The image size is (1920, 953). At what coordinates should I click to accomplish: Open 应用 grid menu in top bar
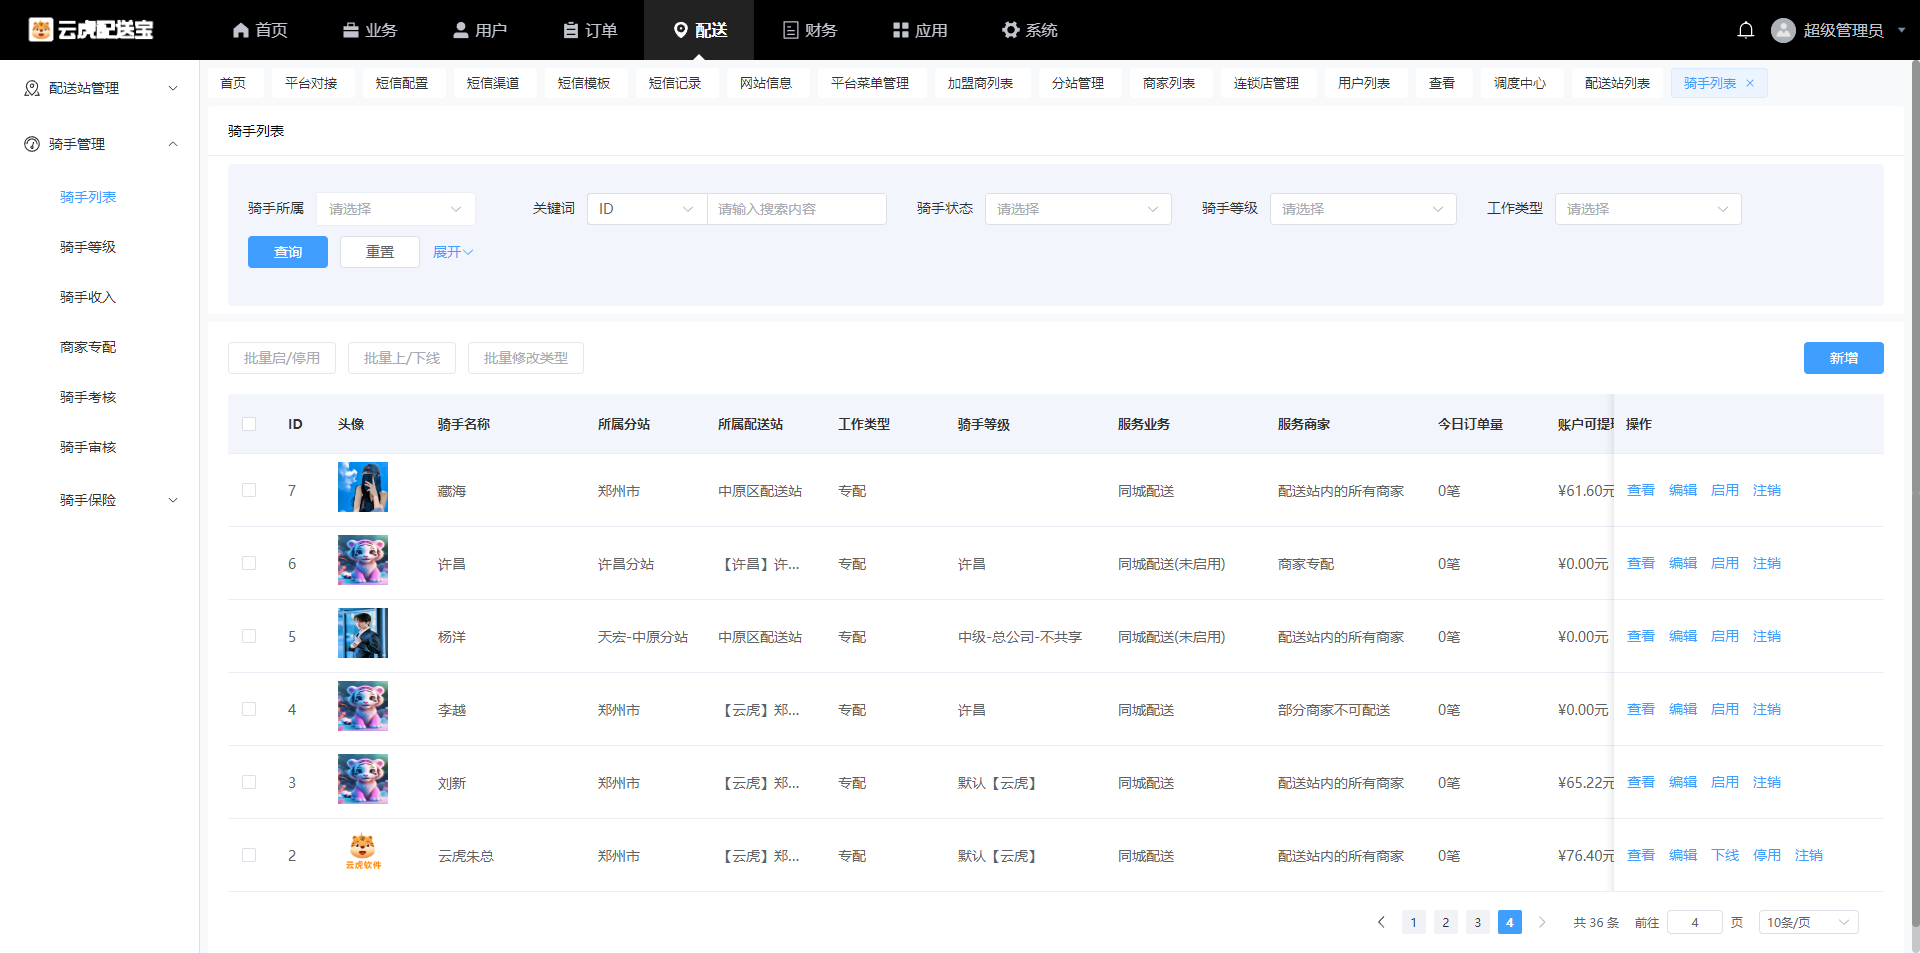920,30
